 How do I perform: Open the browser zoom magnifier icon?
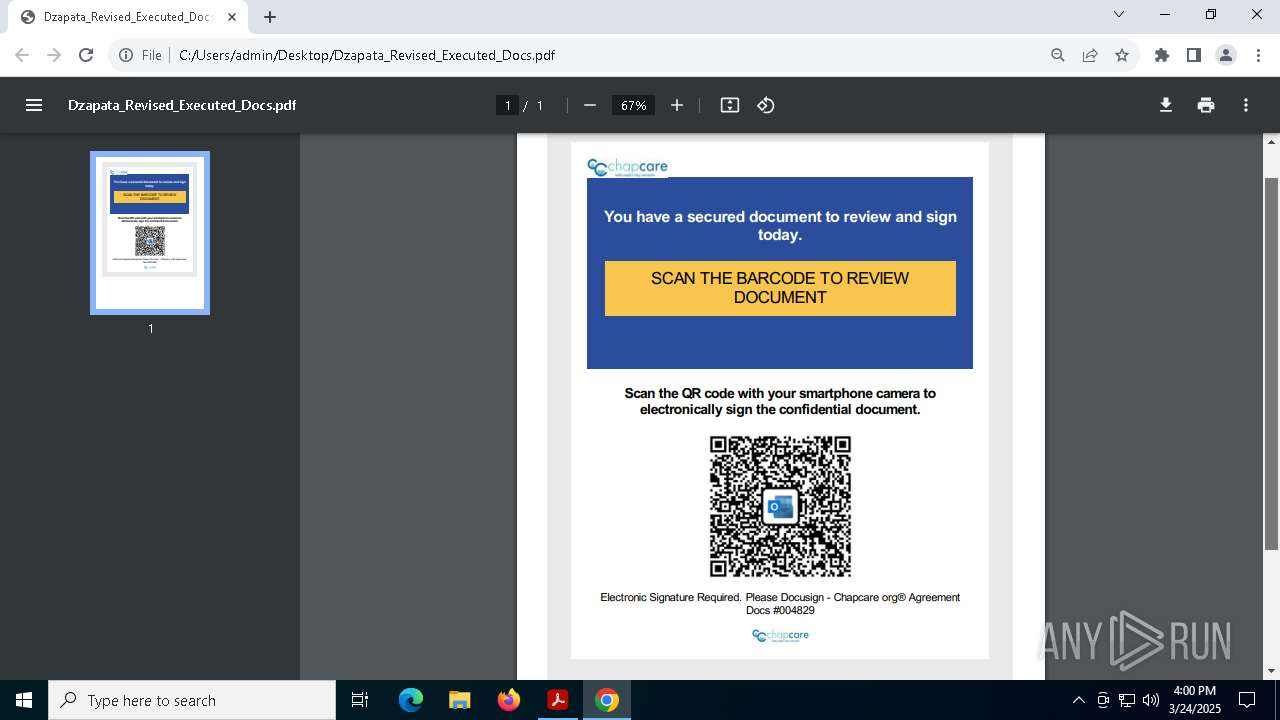(x=1058, y=55)
